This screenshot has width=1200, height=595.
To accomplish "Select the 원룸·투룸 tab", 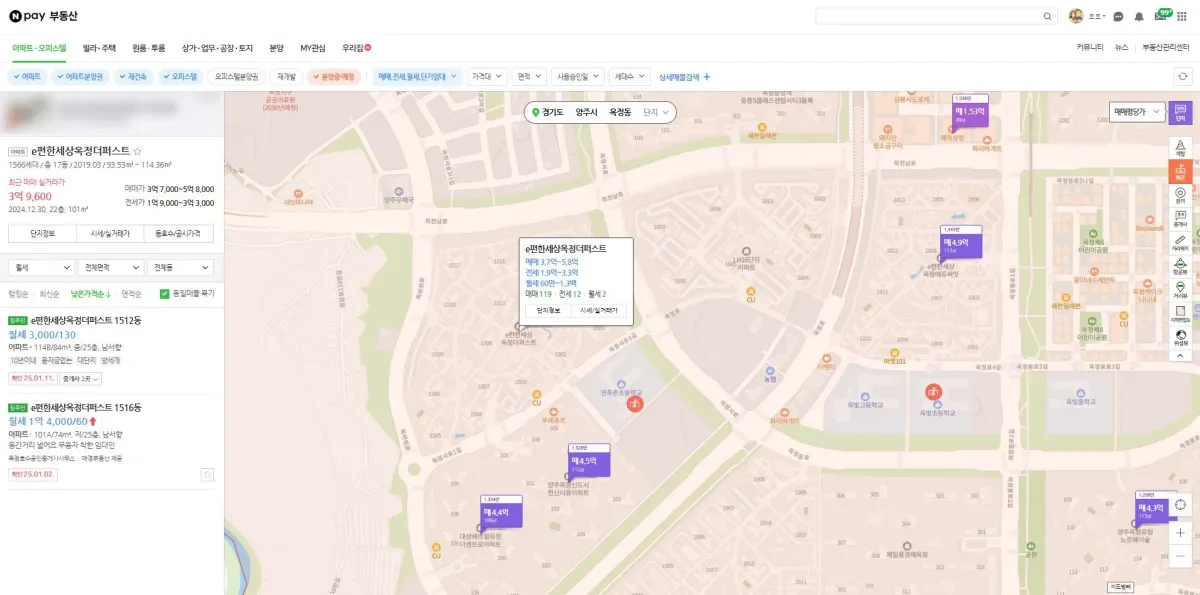I will 149,48.
